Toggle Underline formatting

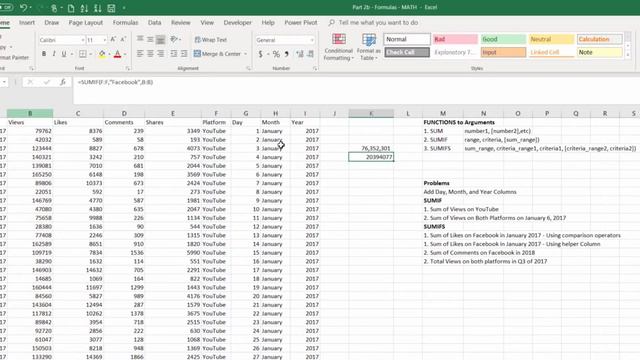(x=64, y=53)
